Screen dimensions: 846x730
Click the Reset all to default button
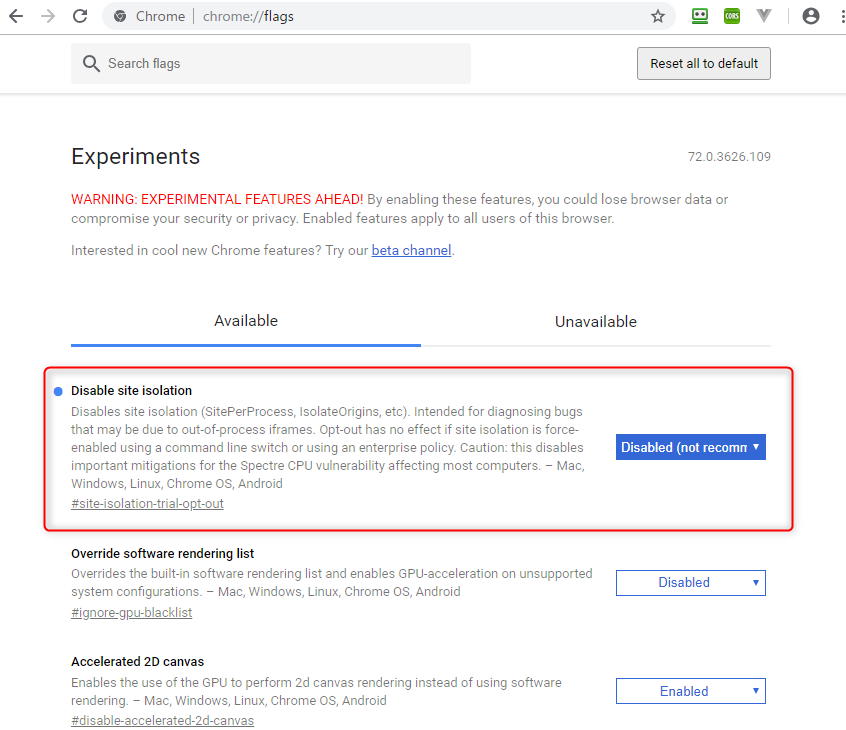(x=704, y=63)
